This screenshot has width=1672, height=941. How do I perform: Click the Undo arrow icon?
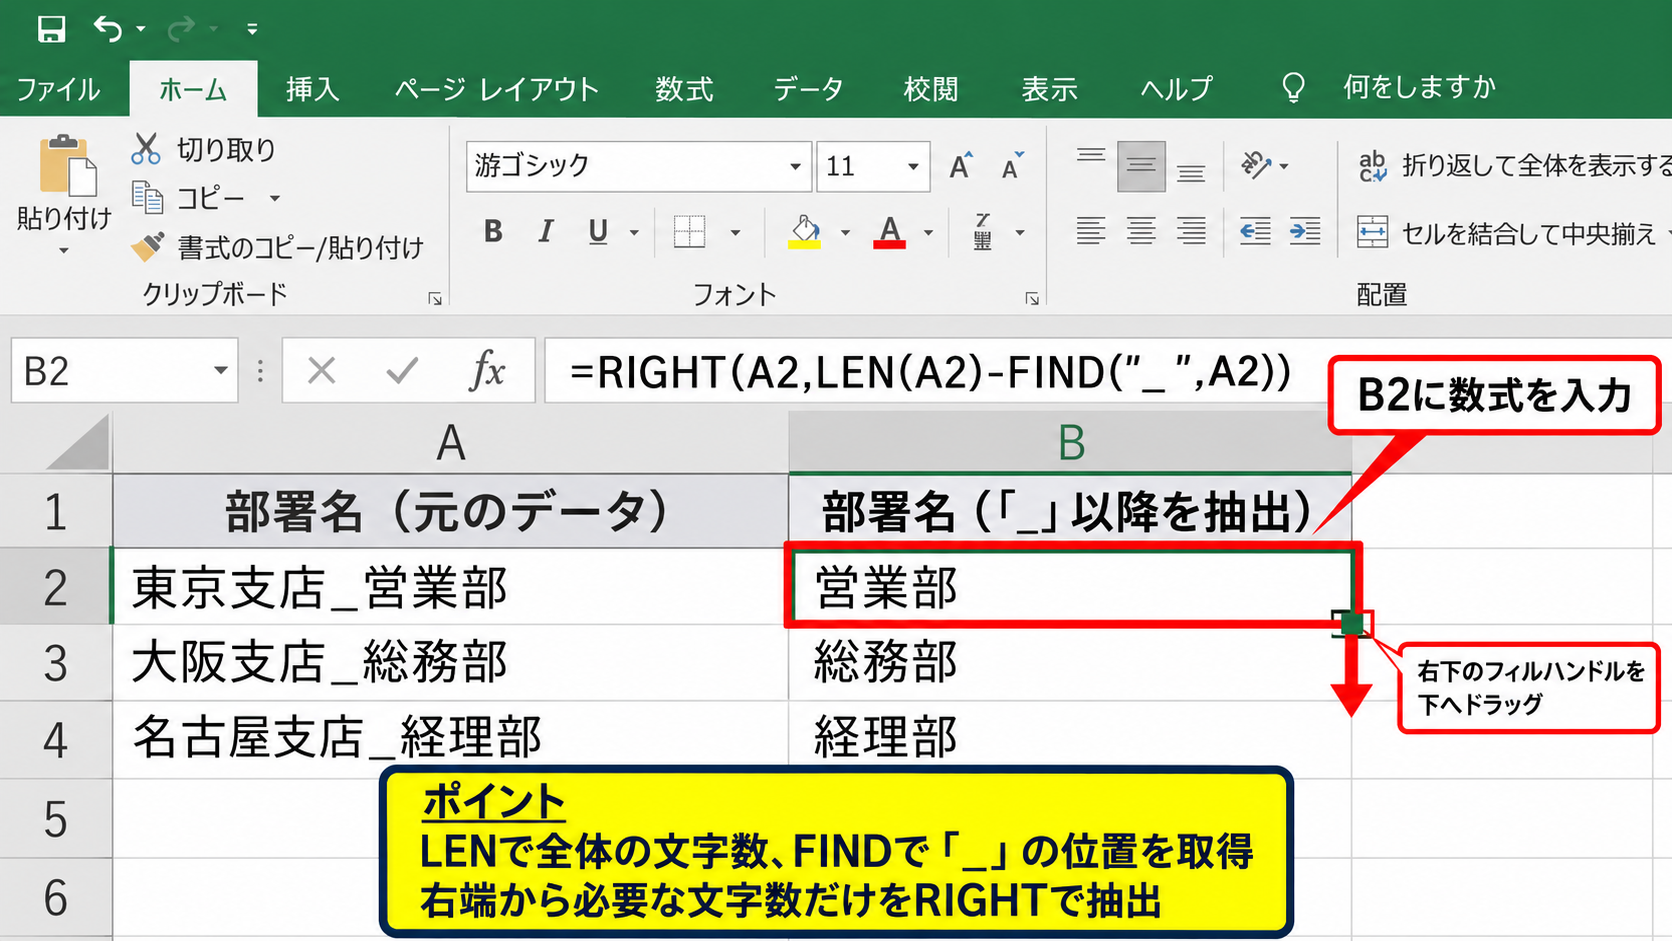pyautogui.click(x=108, y=29)
